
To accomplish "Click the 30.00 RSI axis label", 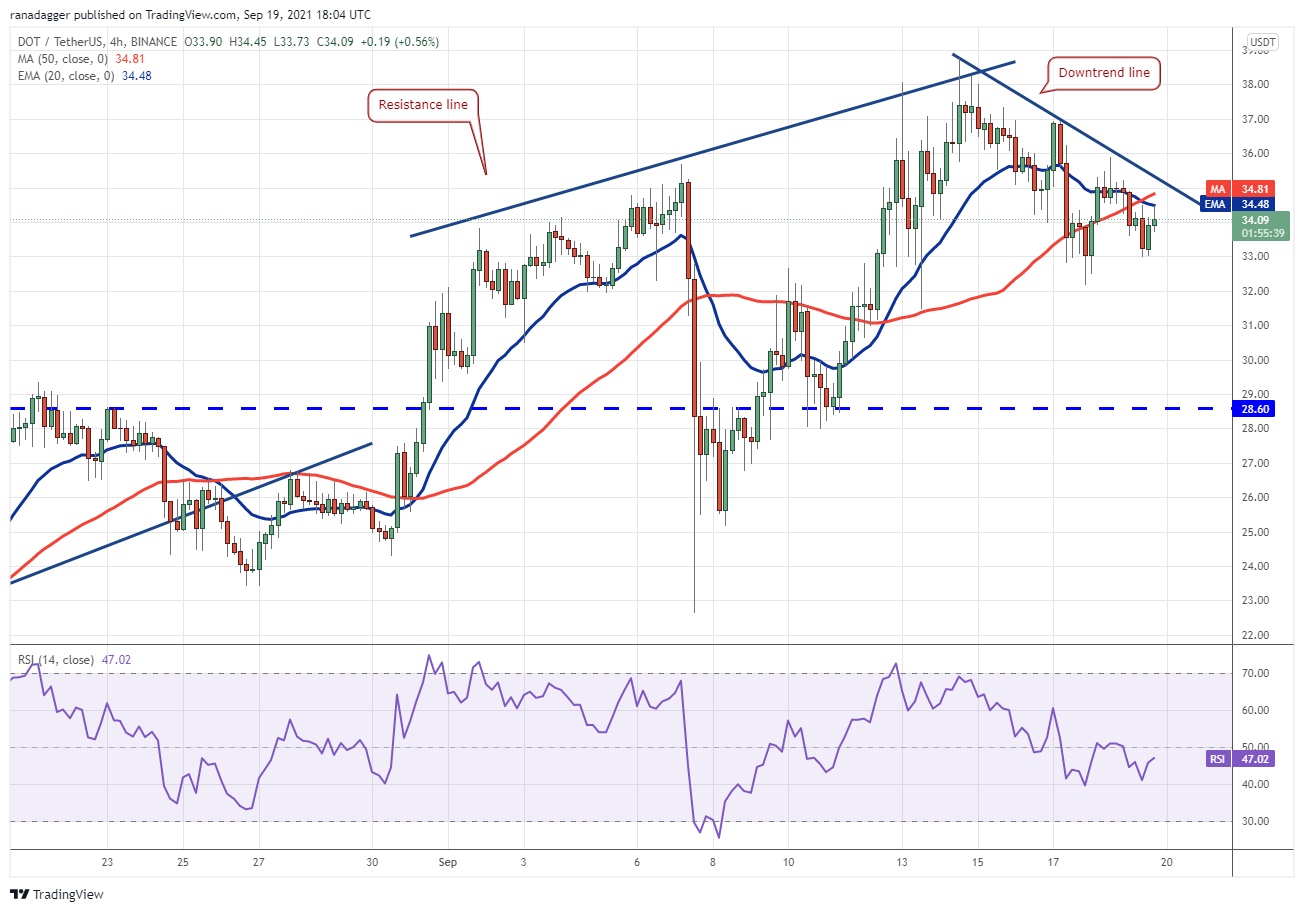I will [1257, 821].
